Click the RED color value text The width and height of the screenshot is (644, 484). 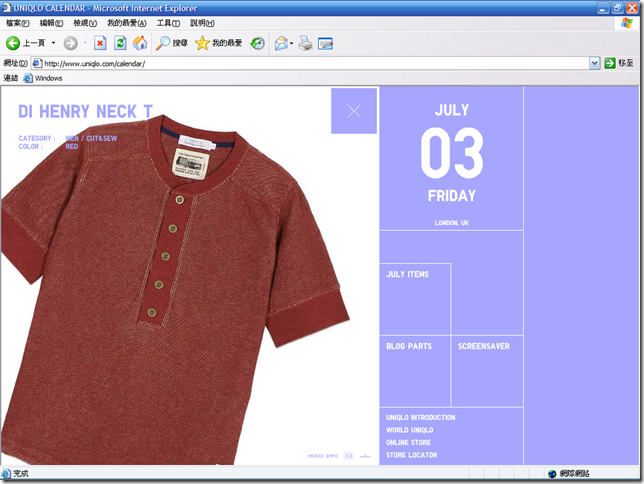(x=71, y=147)
